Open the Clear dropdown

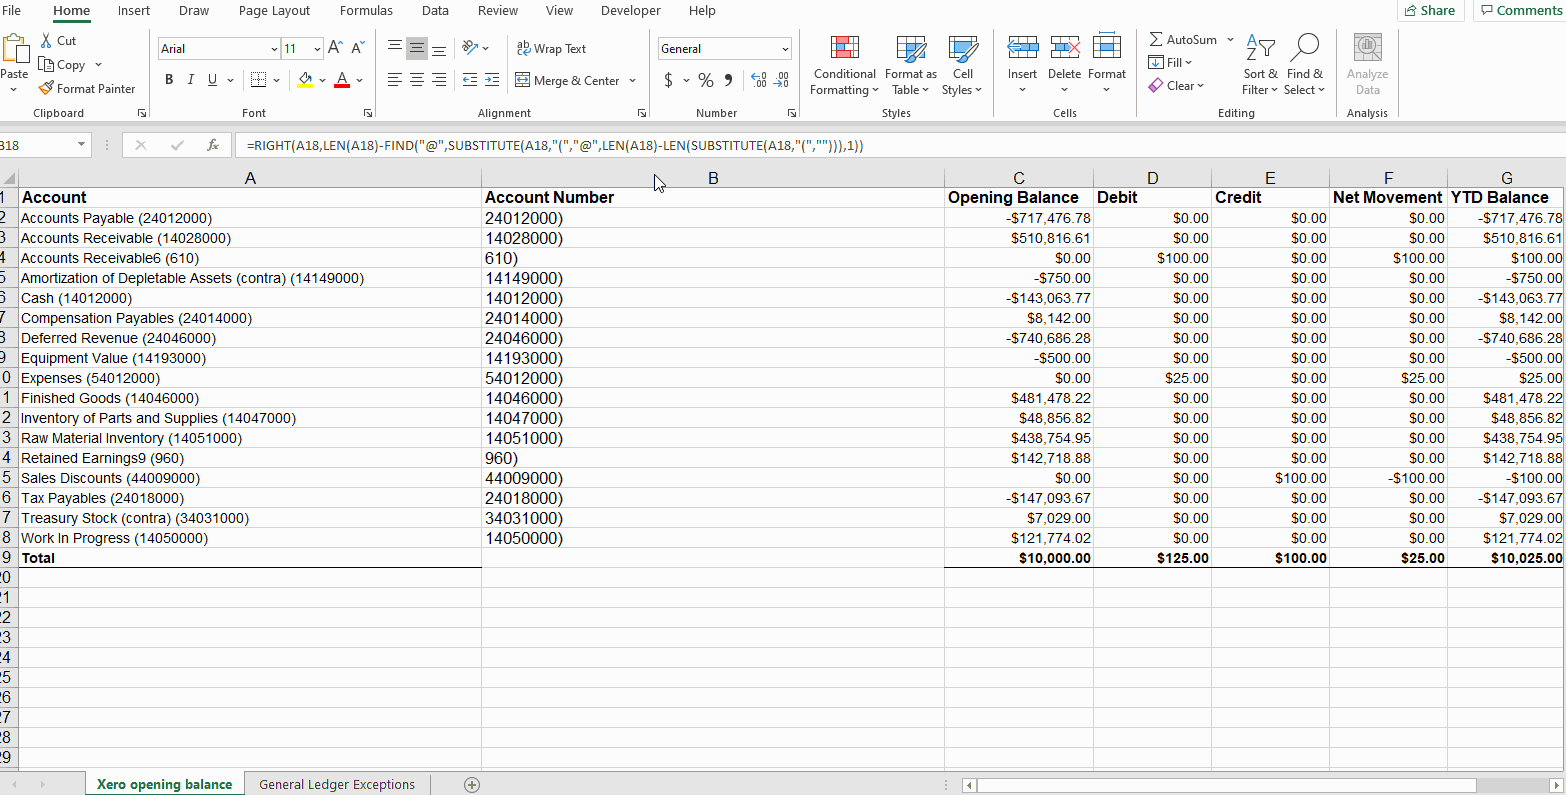1176,86
